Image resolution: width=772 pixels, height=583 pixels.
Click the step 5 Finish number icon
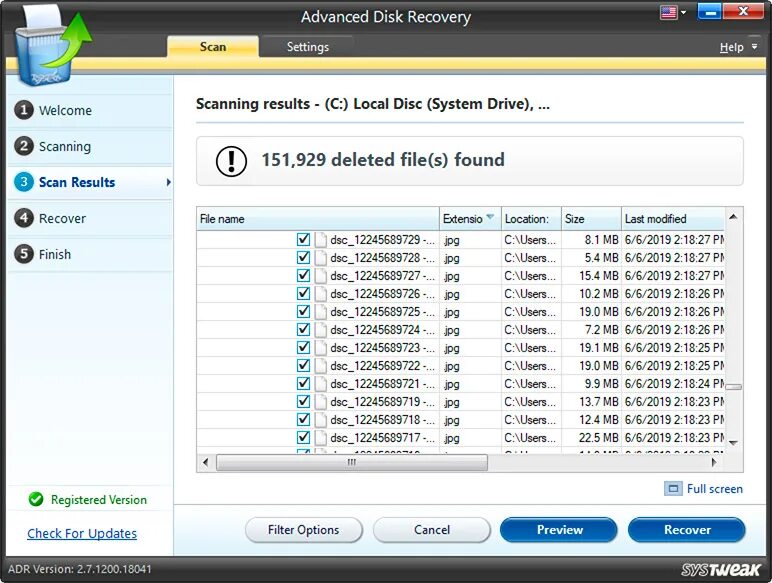24,254
